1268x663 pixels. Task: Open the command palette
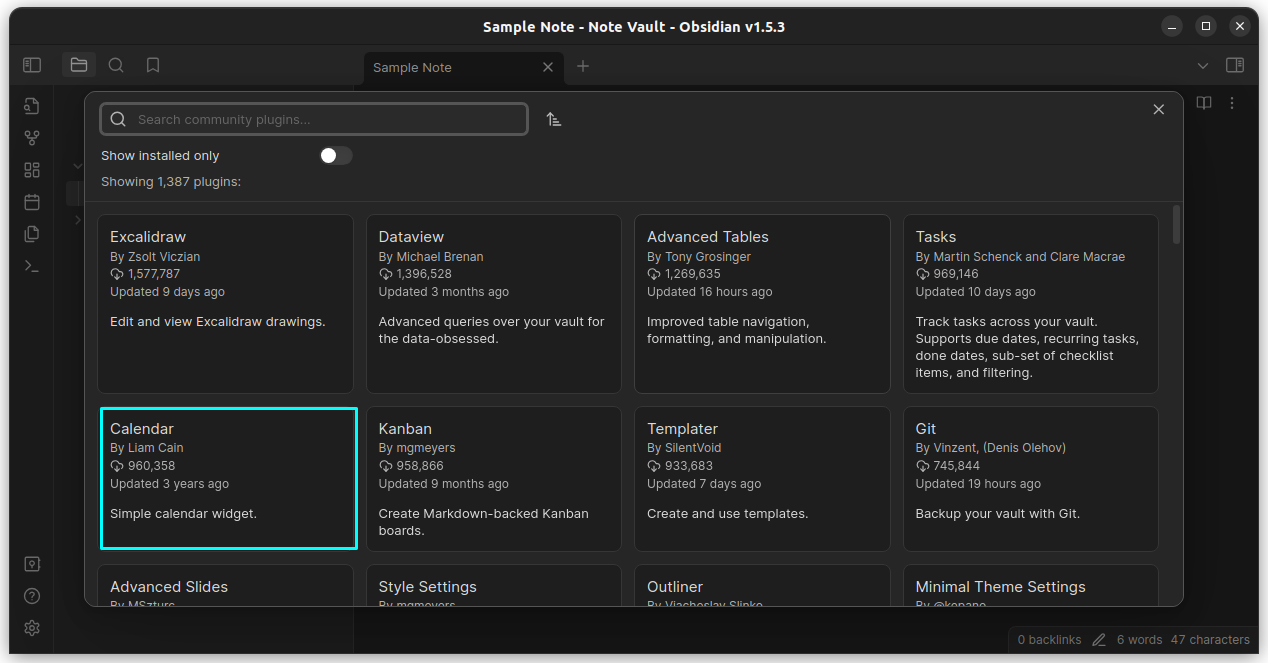[x=32, y=265]
